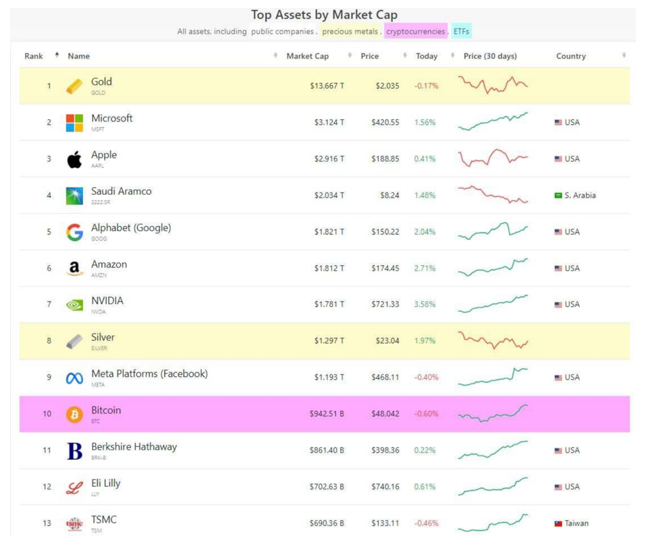
Task: Sort table by Country column header
Action: point(571,56)
